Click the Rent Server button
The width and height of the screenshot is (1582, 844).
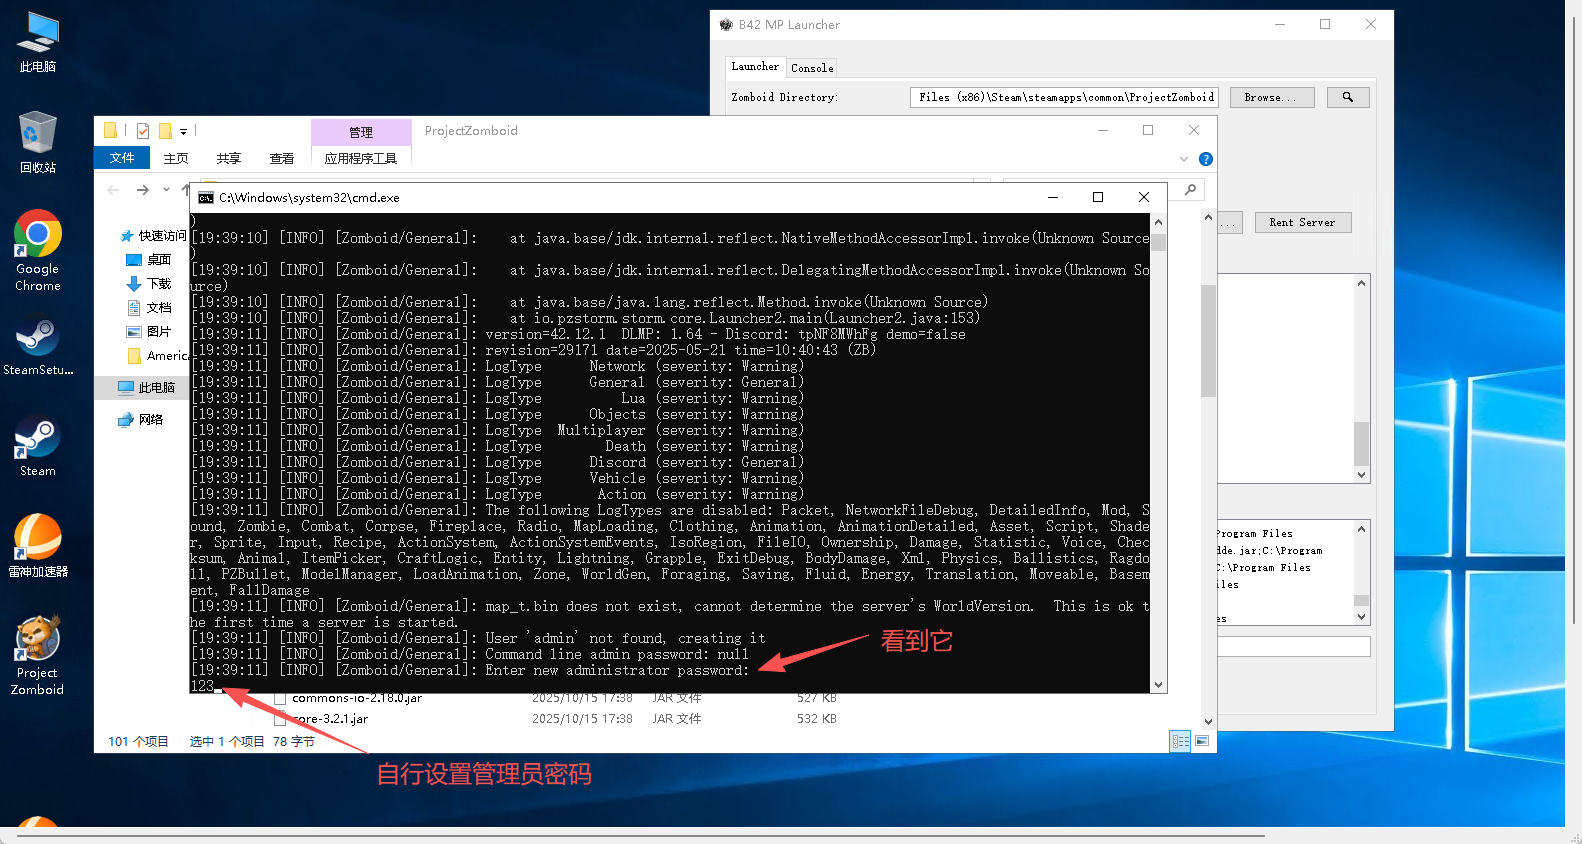point(1301,222)
